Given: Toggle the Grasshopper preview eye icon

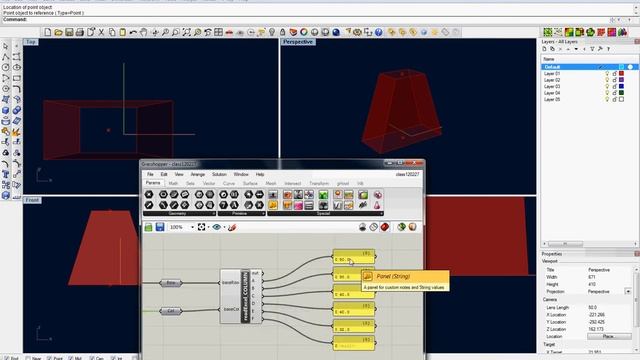Looking at the screenshot, I should [x=216, y=227].
